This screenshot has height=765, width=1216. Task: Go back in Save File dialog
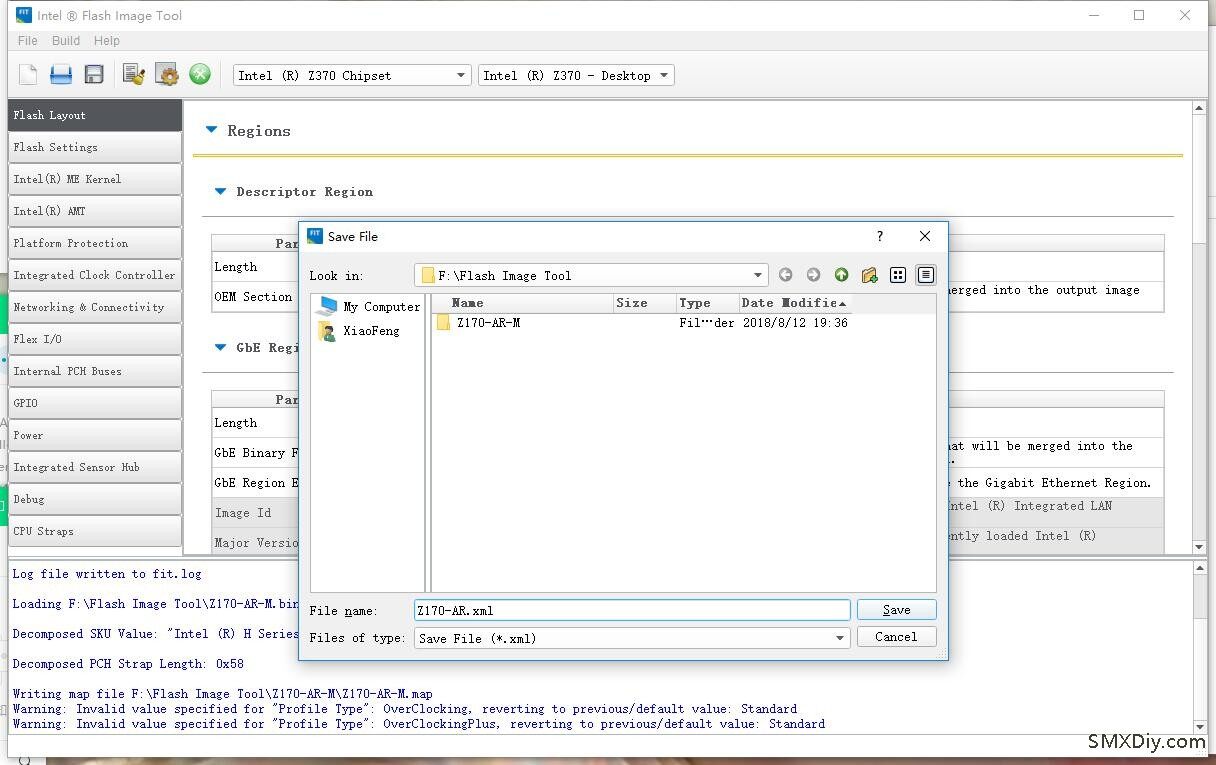pos(786,275)
